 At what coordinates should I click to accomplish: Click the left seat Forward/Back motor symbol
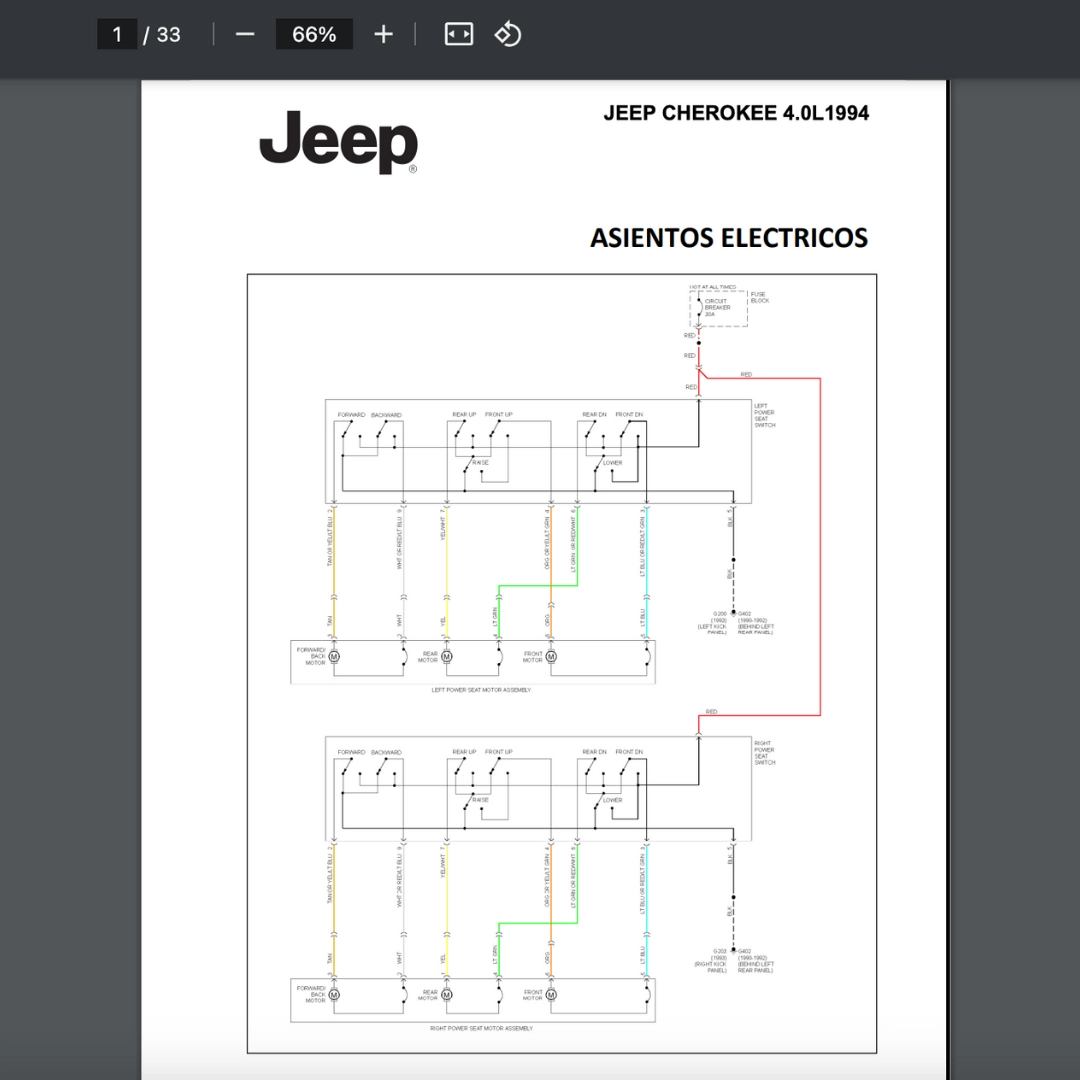tap(334, 657)
